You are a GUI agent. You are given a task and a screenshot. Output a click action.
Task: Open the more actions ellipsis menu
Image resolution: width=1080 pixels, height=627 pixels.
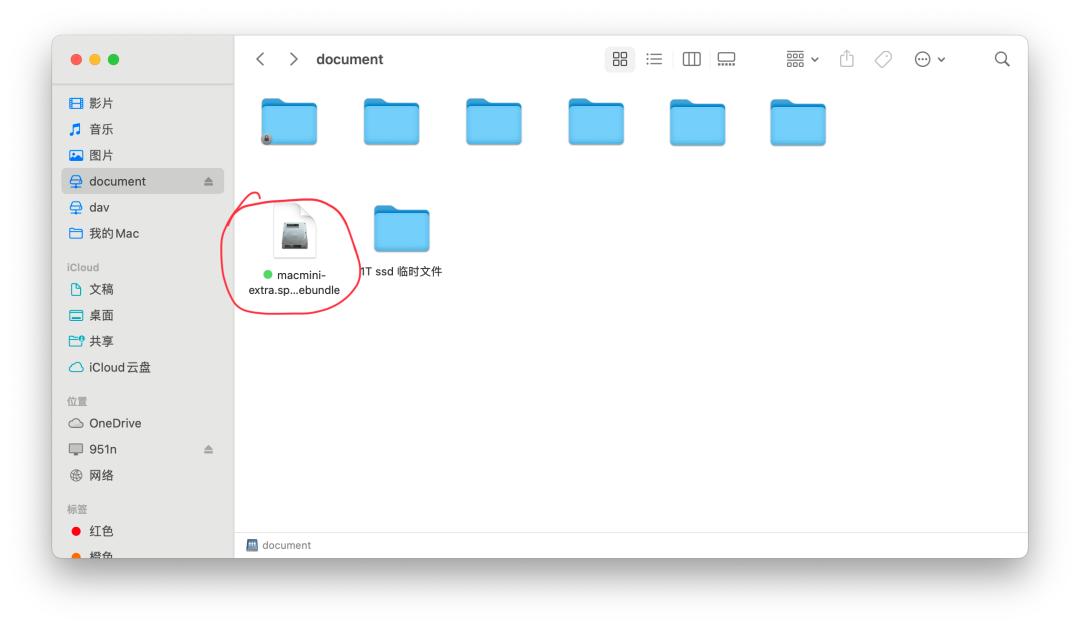click(929, 59)
